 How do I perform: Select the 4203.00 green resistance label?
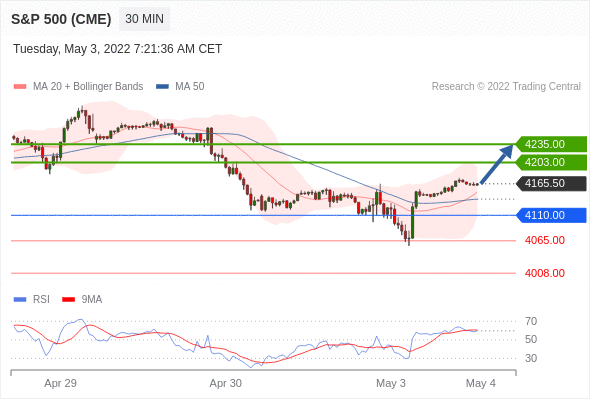coord(551,163)
